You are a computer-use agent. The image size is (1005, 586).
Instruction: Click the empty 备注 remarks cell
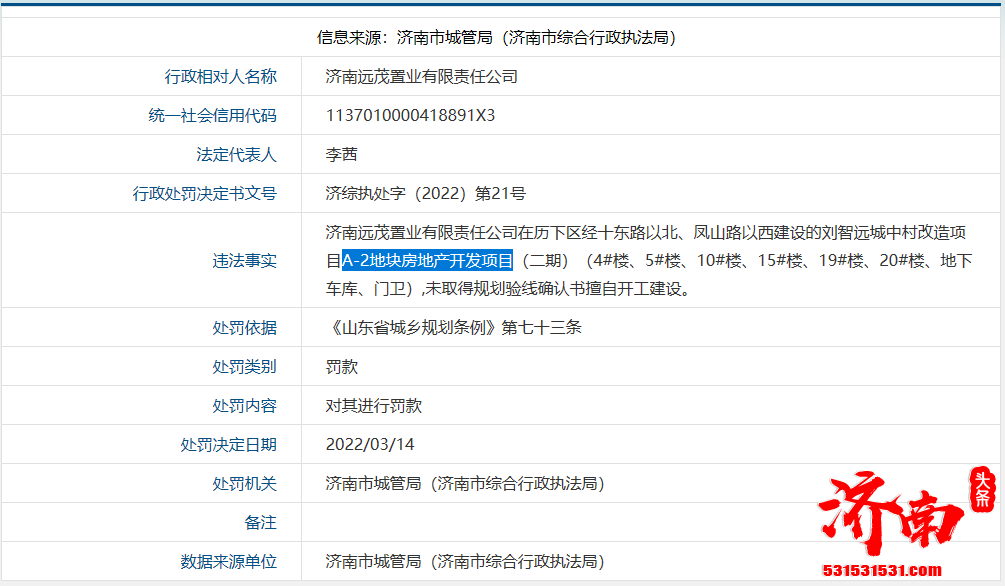tap(500, 522)
